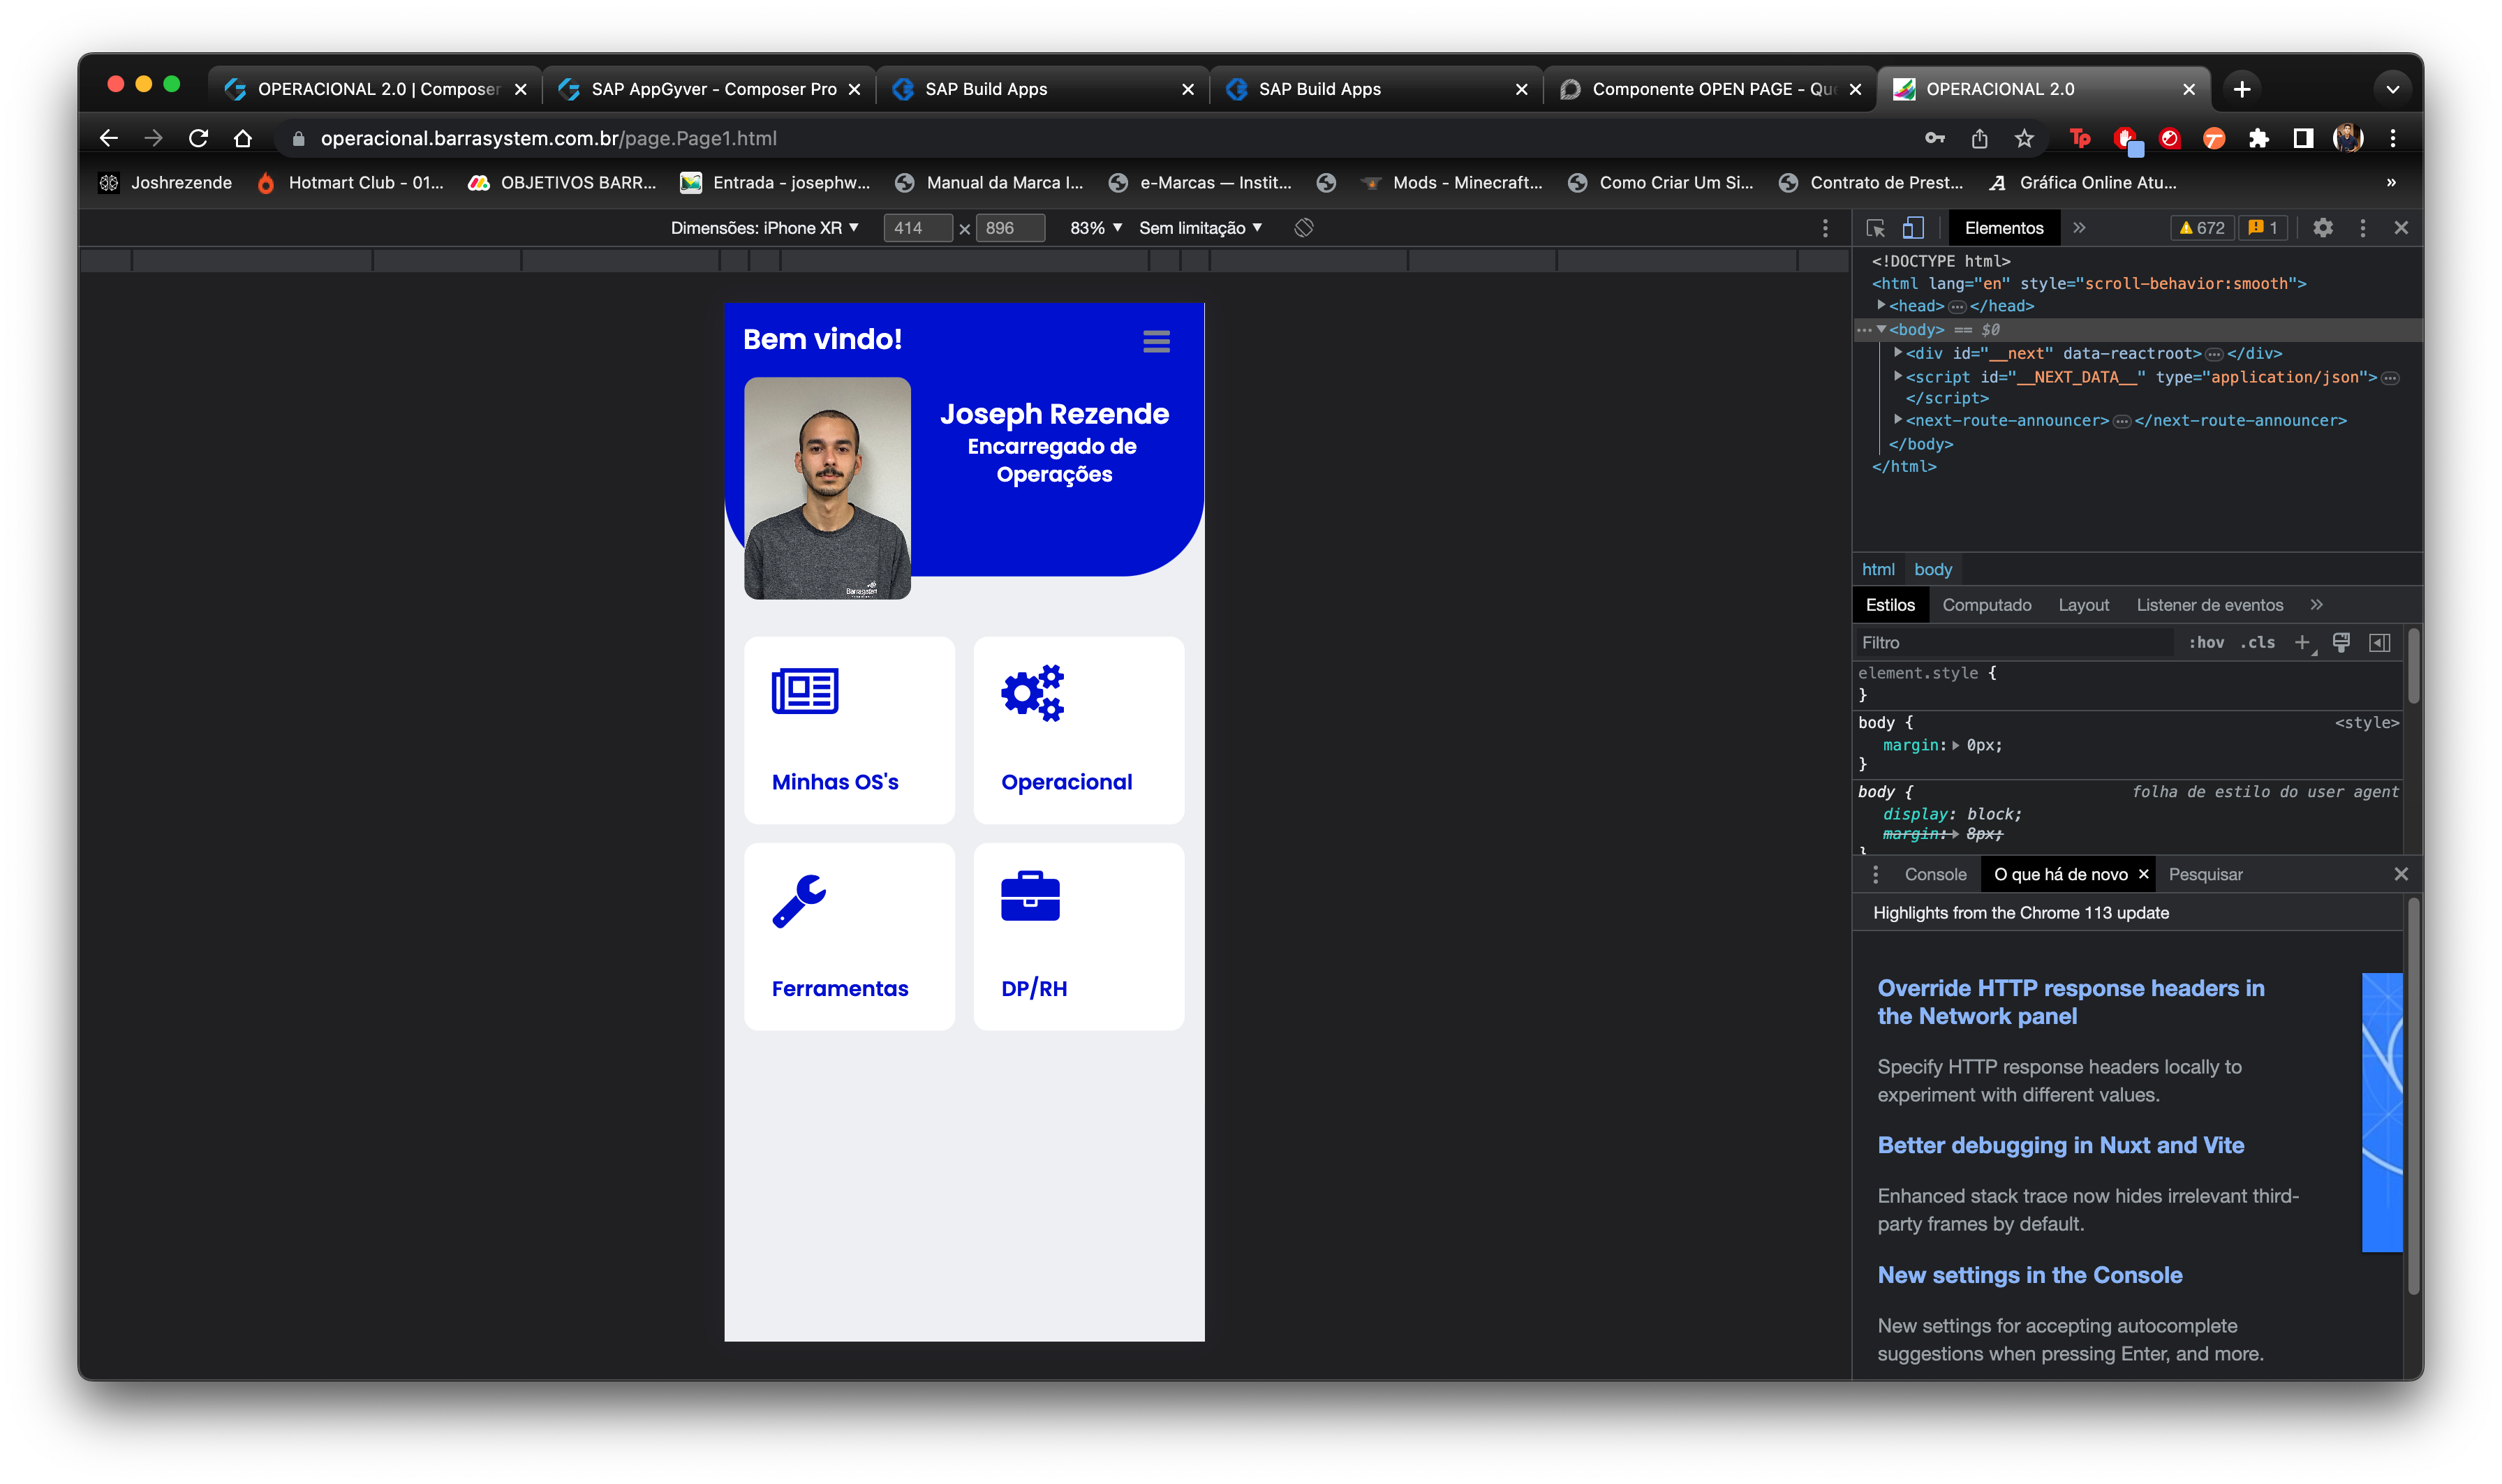Open the DP/RH briefcase card
This screenshot has height=1484, width=2502.
coord(1078,936)
